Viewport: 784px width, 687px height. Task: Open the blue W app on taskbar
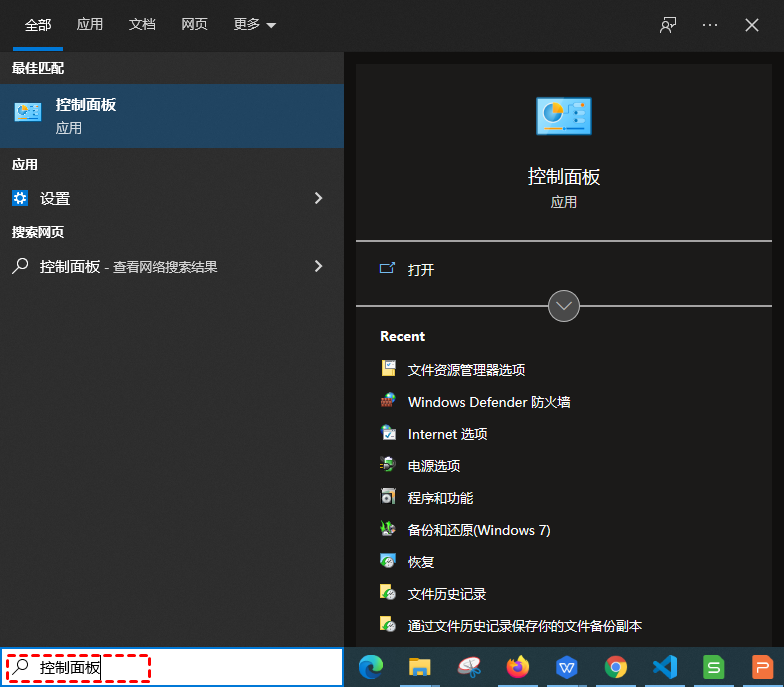pyautogui.click(x=566, y=667)
